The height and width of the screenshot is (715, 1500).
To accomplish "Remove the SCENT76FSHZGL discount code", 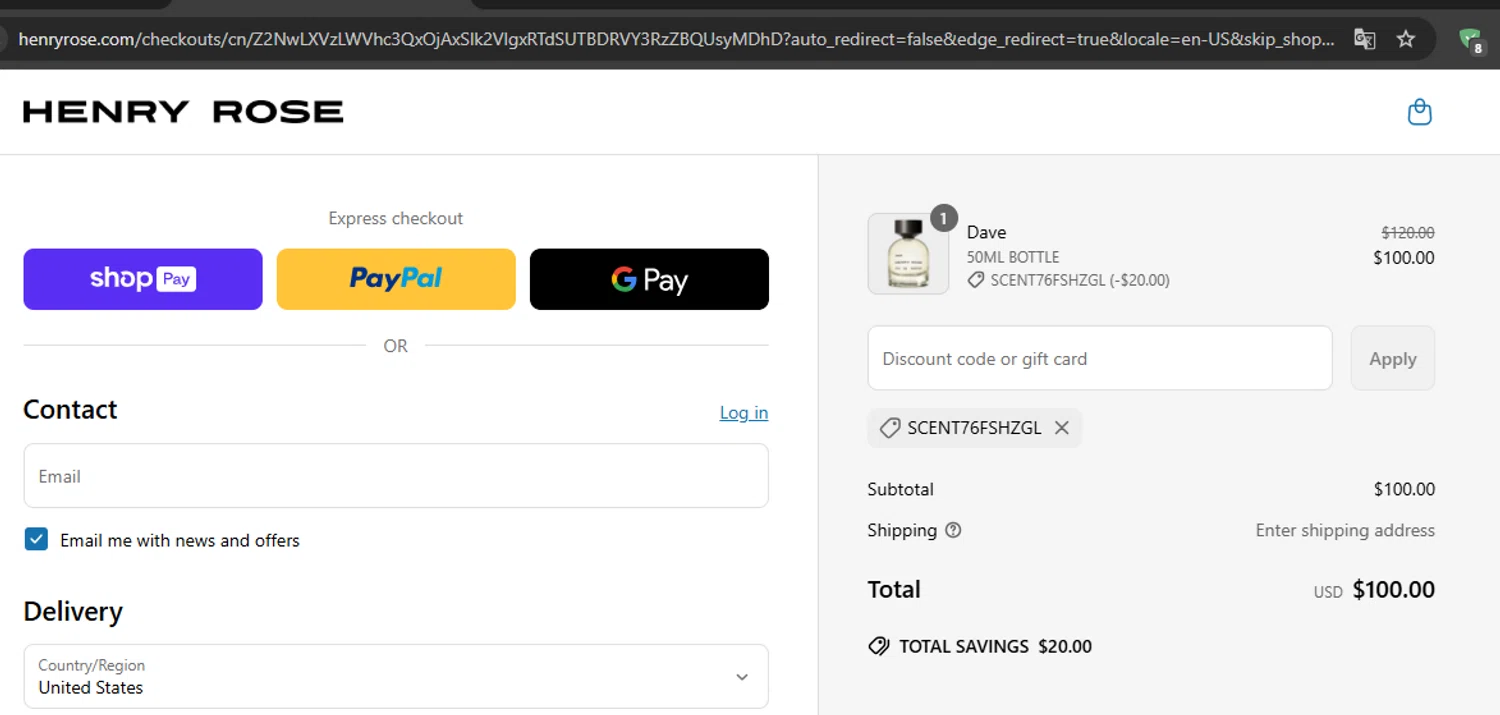I will pos(1062,428).
